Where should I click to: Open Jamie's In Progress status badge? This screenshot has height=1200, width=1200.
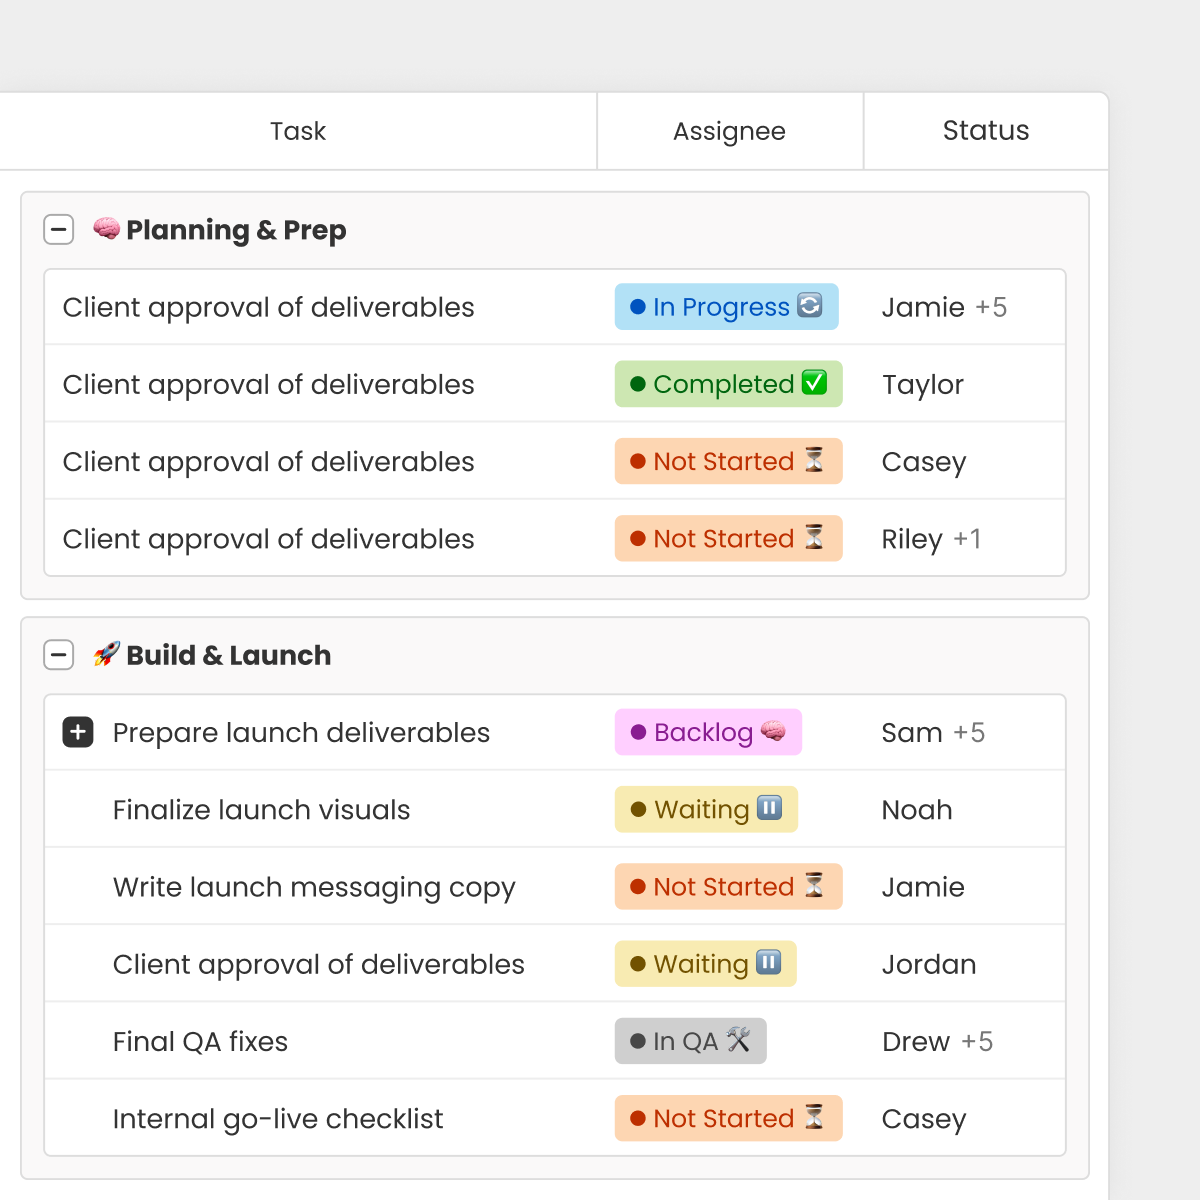726,307
